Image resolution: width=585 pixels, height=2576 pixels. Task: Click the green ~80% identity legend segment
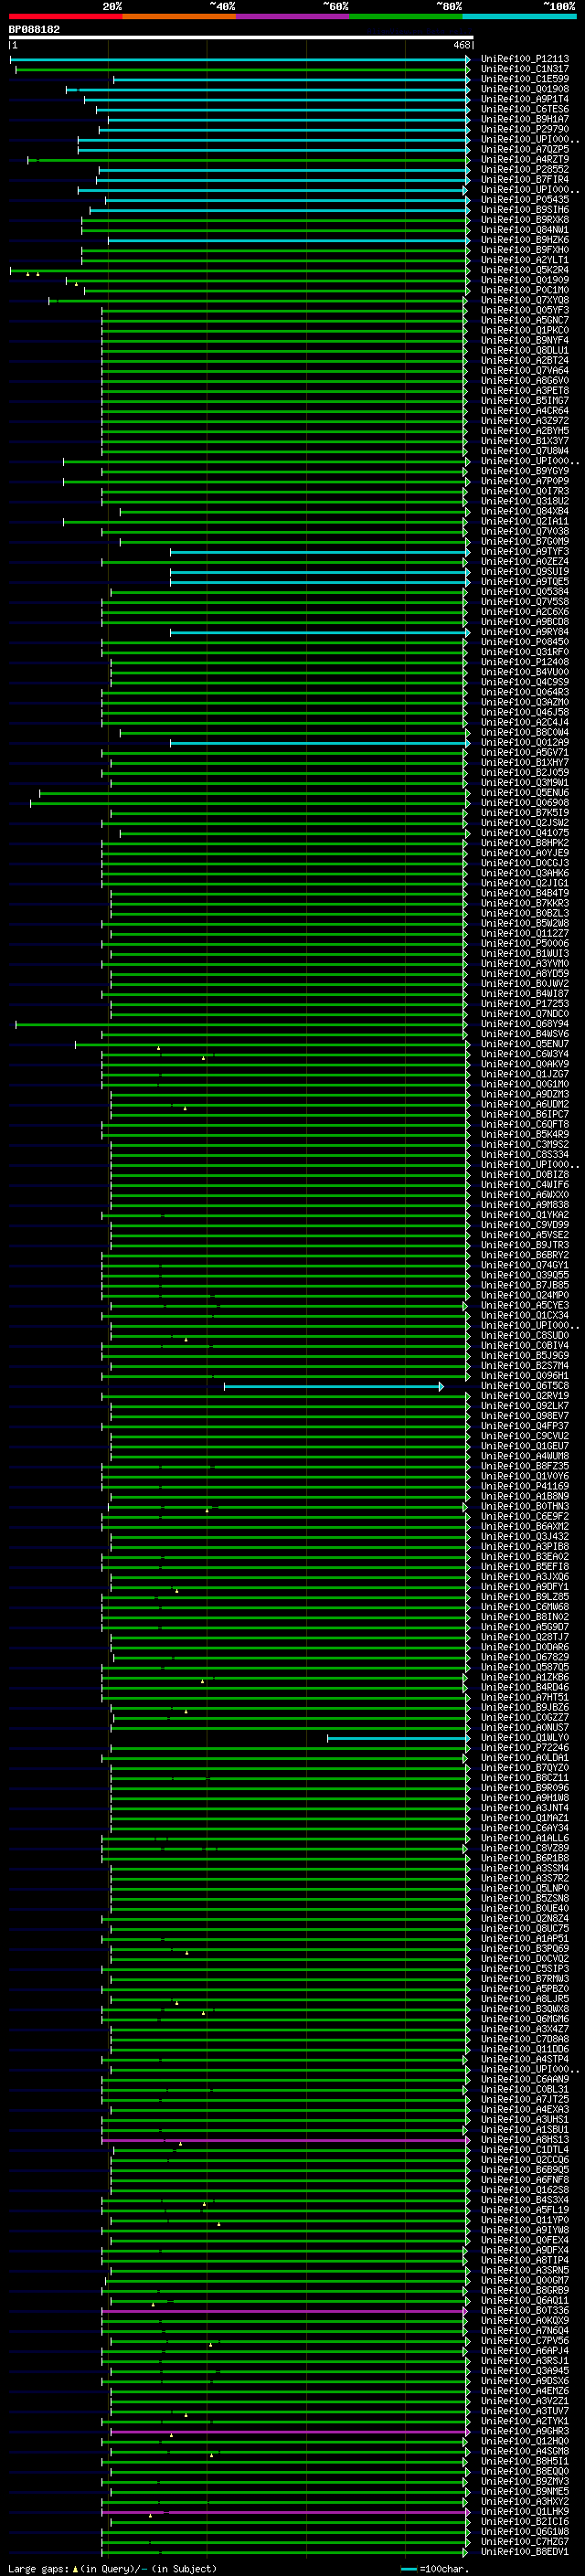tap(406, 16)
